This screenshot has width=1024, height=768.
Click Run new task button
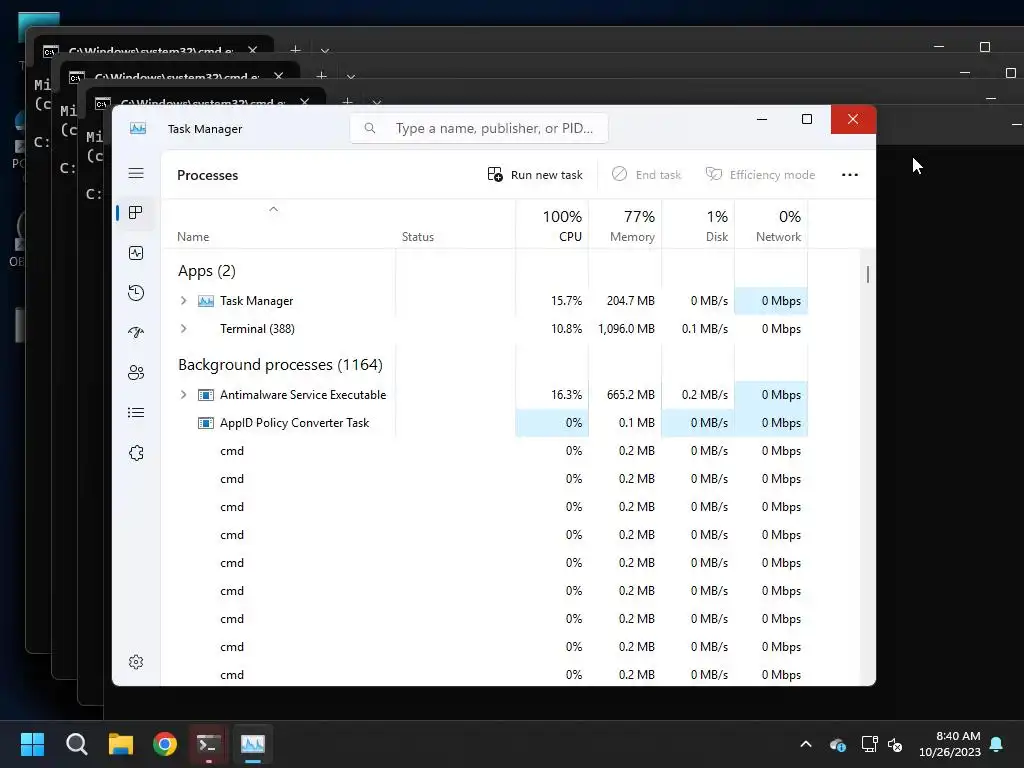coord(535,174)
